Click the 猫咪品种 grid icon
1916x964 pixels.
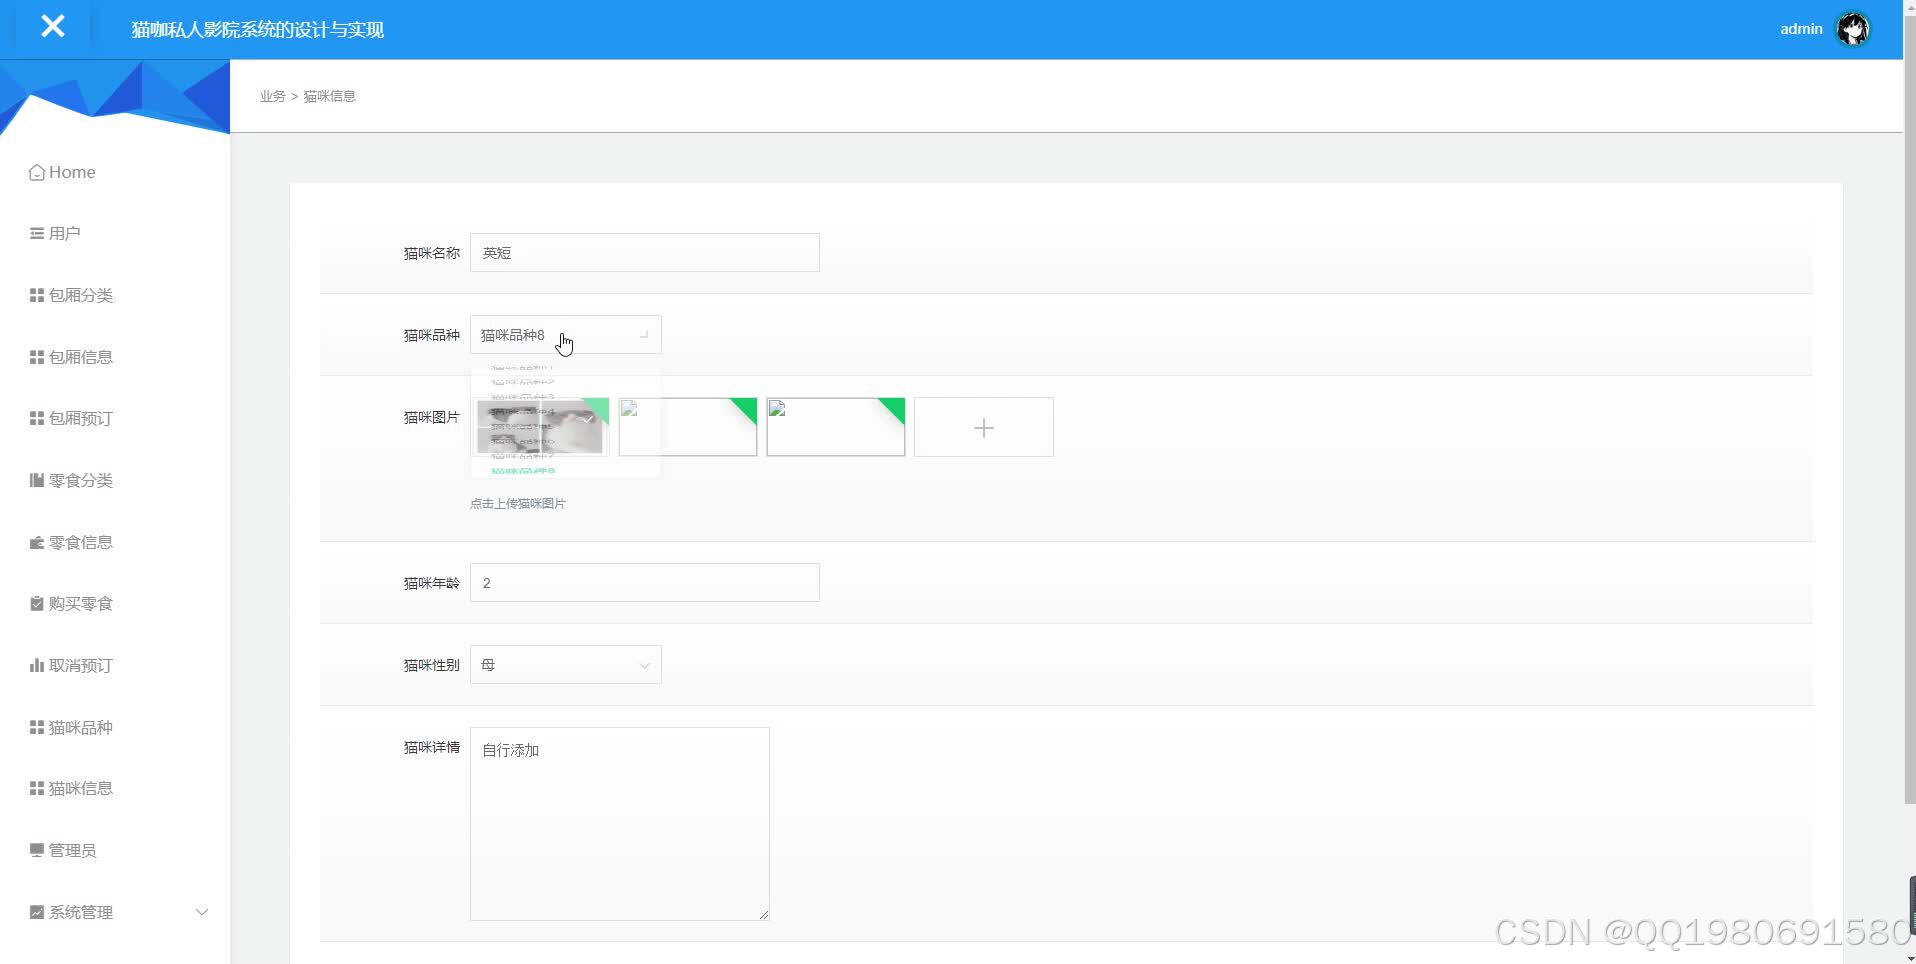37,727
